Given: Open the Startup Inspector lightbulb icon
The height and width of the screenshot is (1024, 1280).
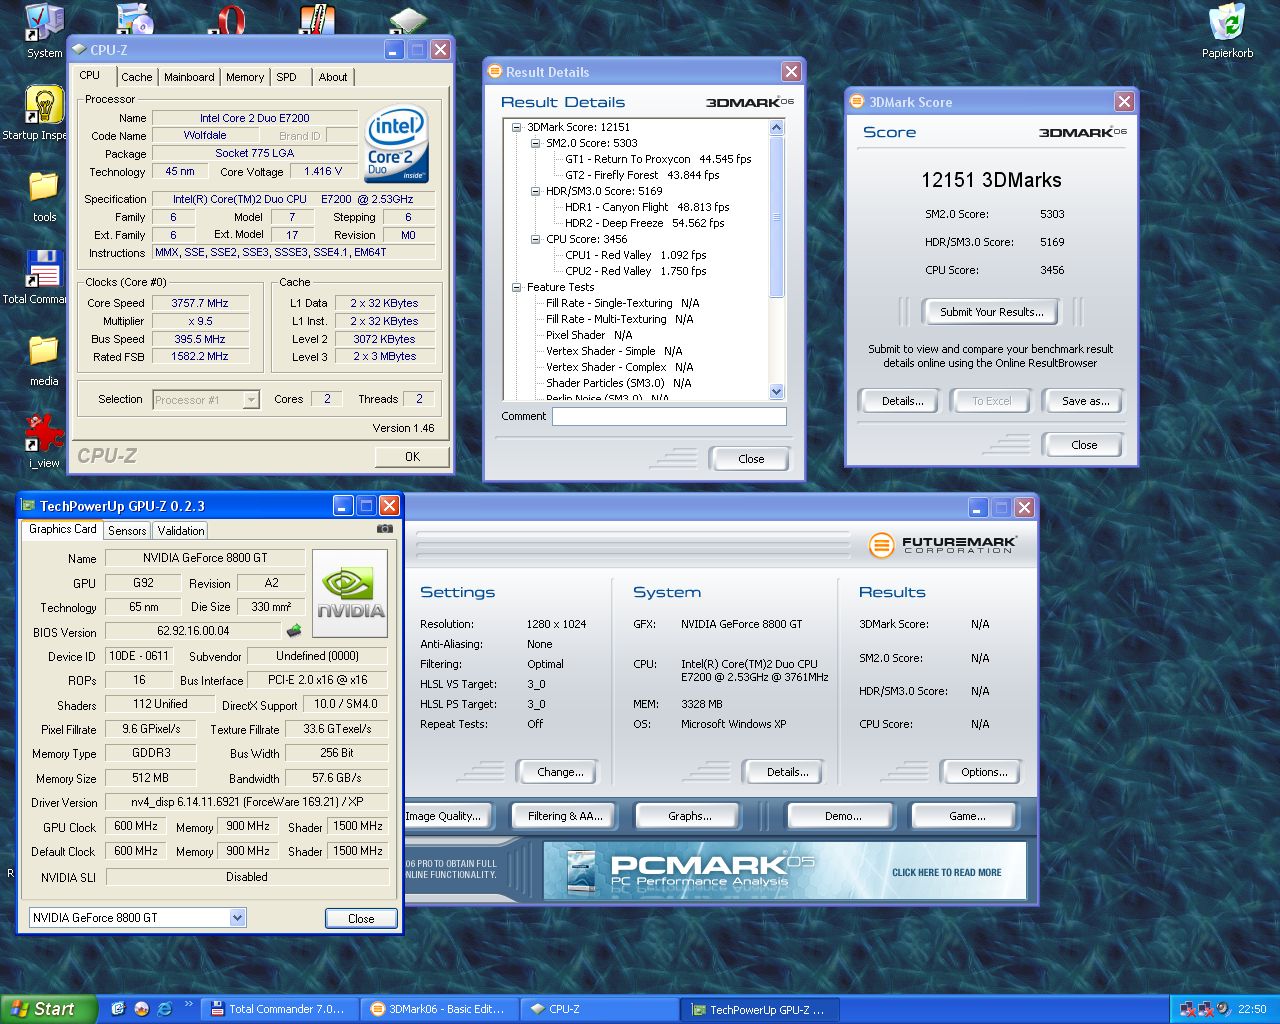Looking at the screenshot, I should click(x=44, y=105).
